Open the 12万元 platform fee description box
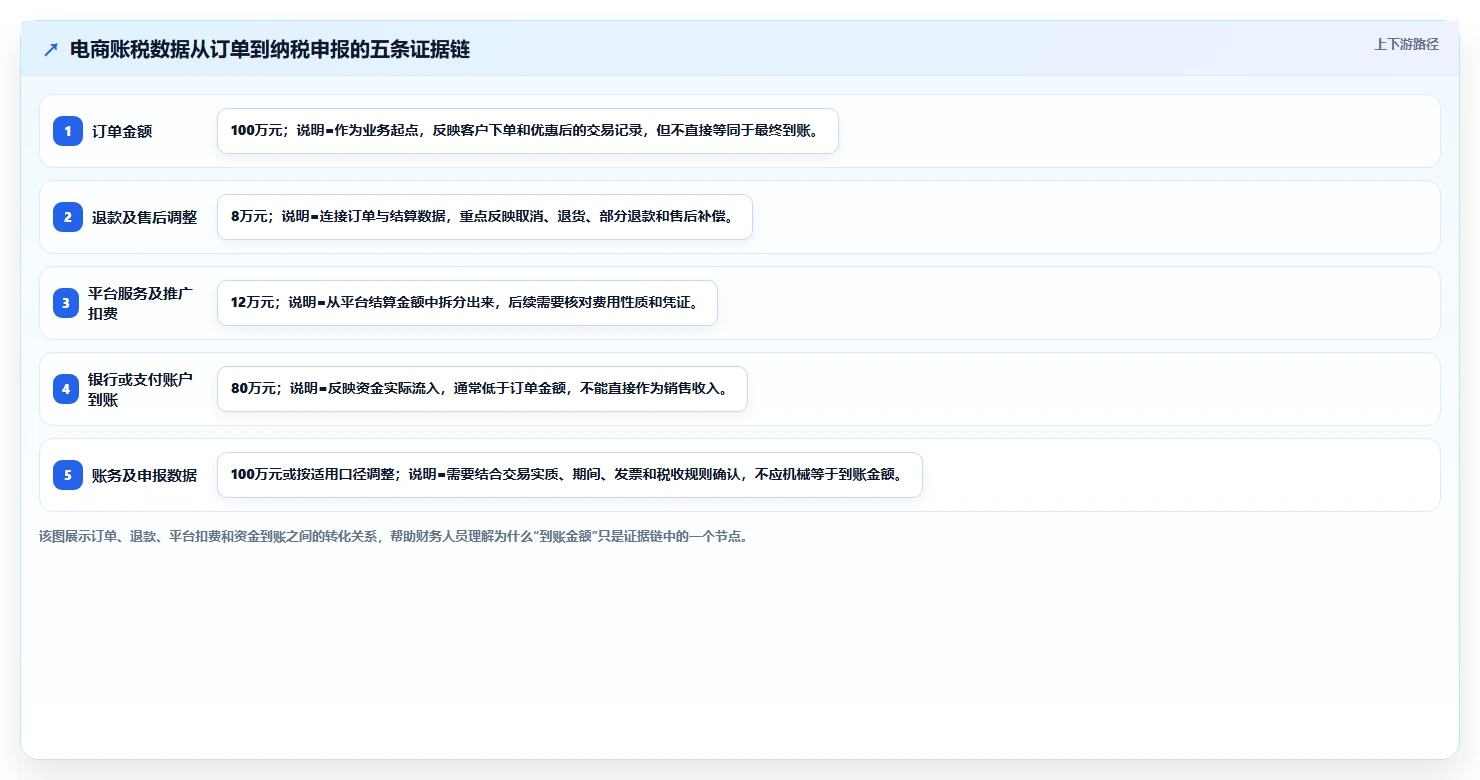1480x780 pixels. pos(467,303)
